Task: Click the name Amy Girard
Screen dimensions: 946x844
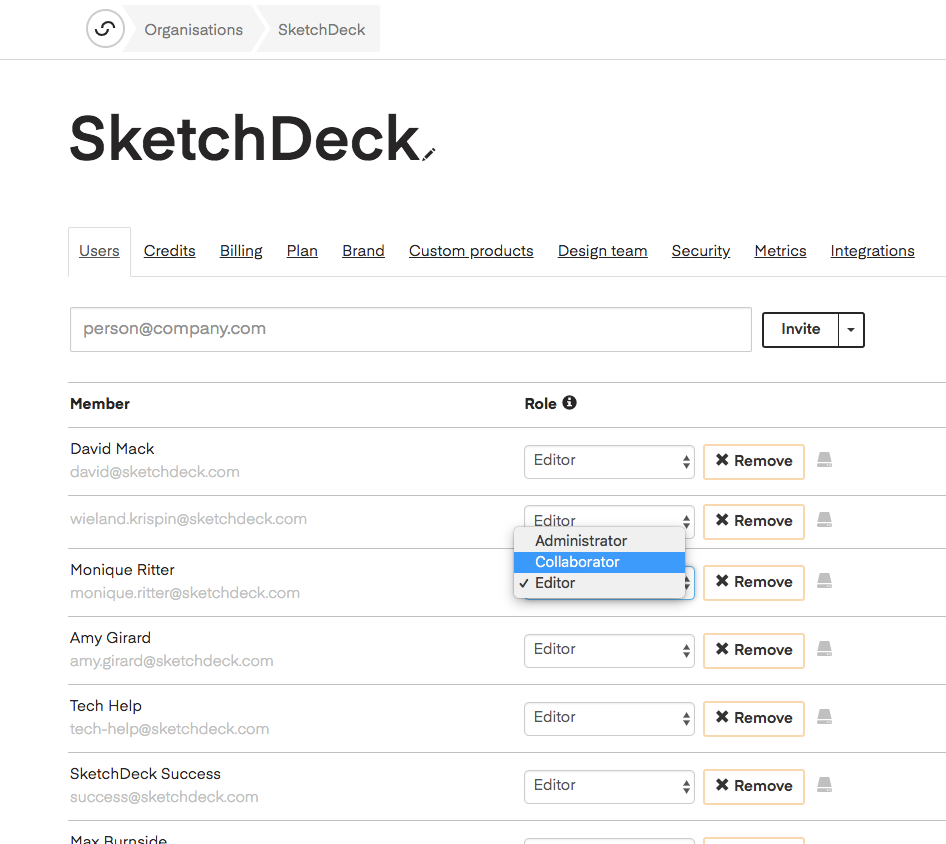Action: [110, 638]
